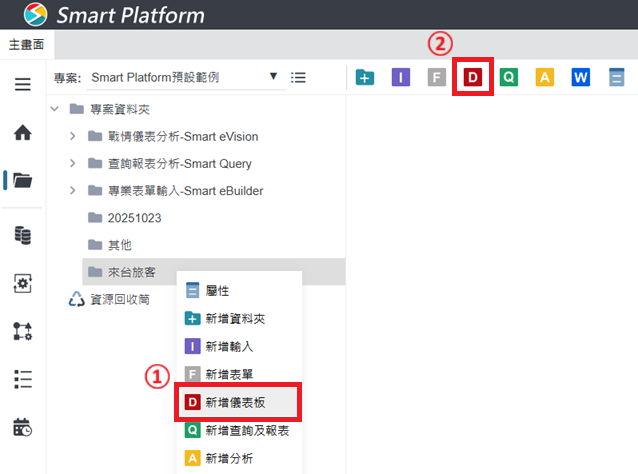Click the red D dashboard toolbar icon
Image resolution: width=638 pixels, height=474 pixels.
coord(473,78)
